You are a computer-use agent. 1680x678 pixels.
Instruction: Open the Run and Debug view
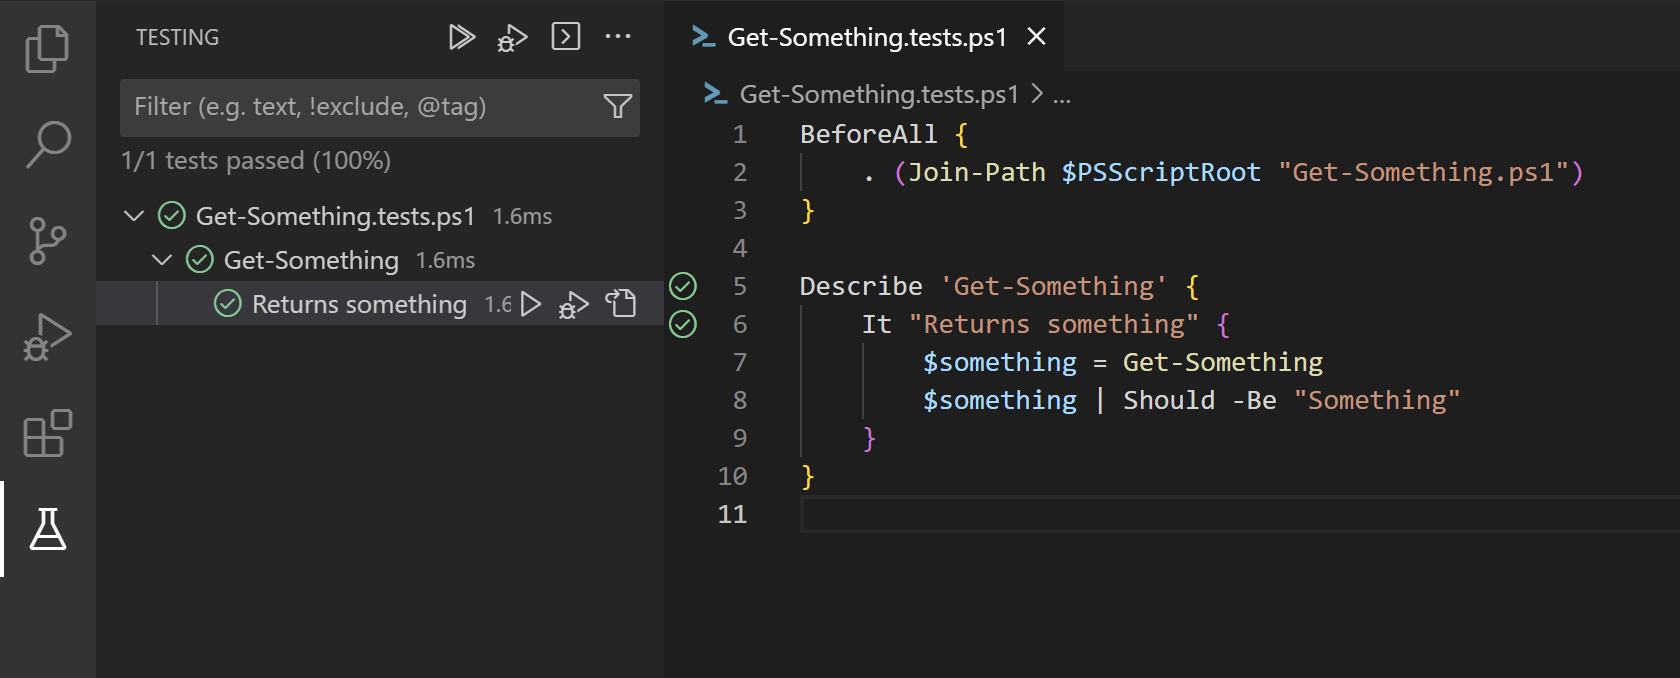(47, 337)
